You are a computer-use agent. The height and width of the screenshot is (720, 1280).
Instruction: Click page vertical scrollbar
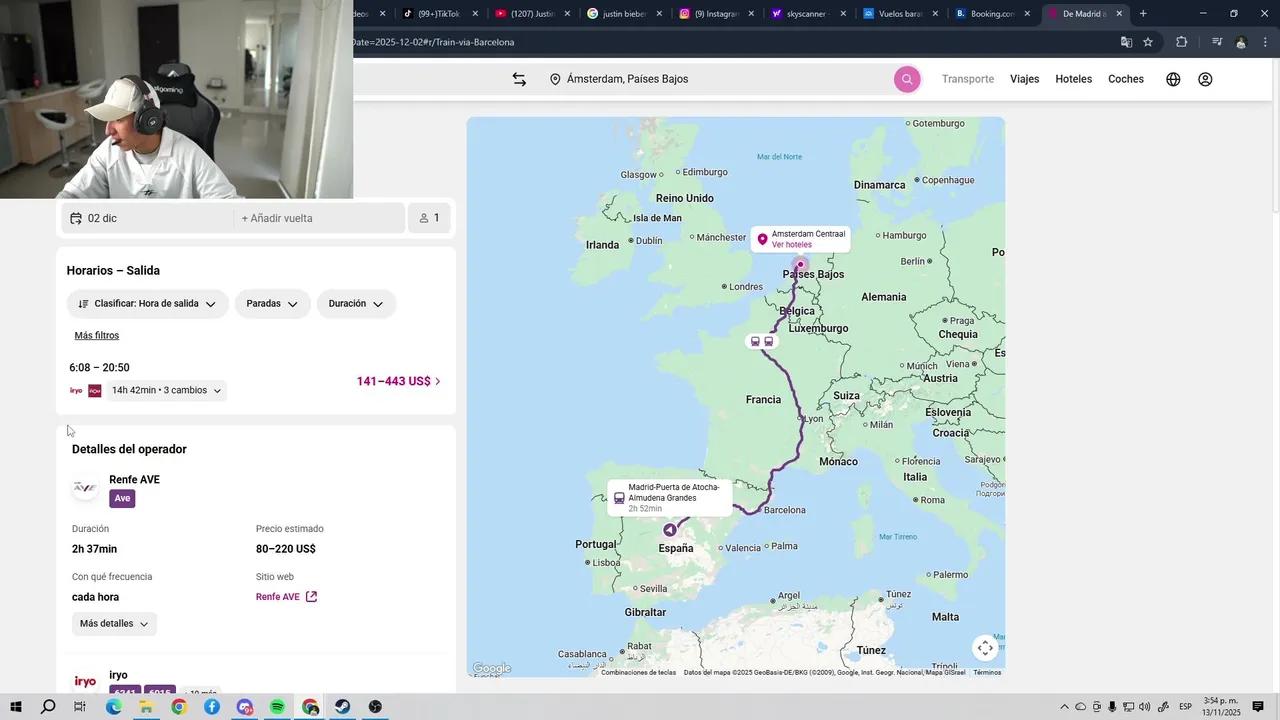pos(1274,135)
